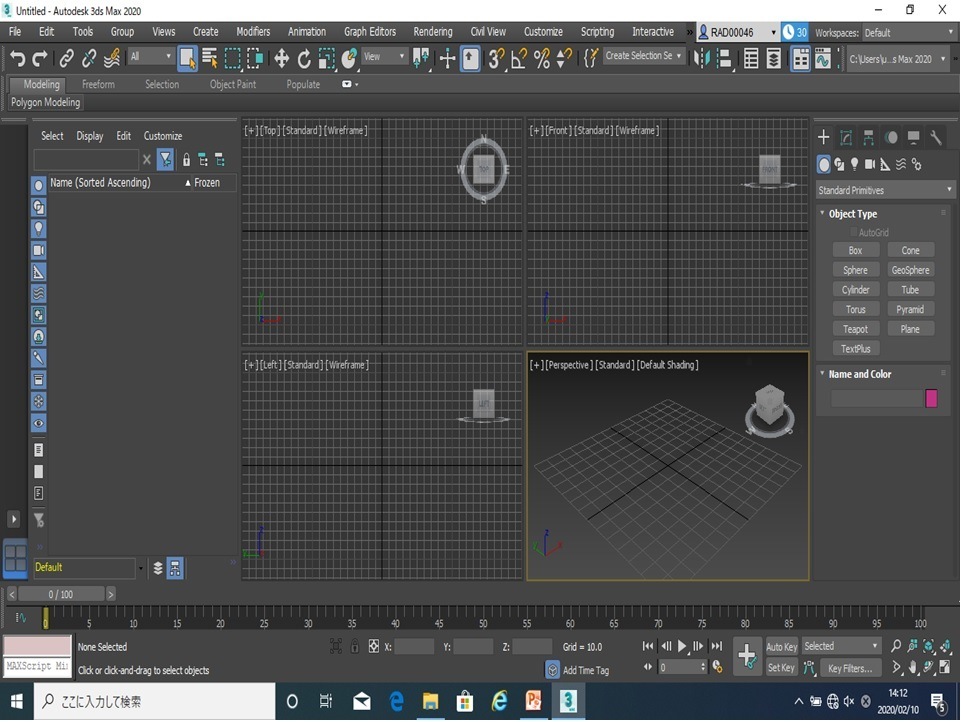Click the Set Key button

tap(781, 667)
